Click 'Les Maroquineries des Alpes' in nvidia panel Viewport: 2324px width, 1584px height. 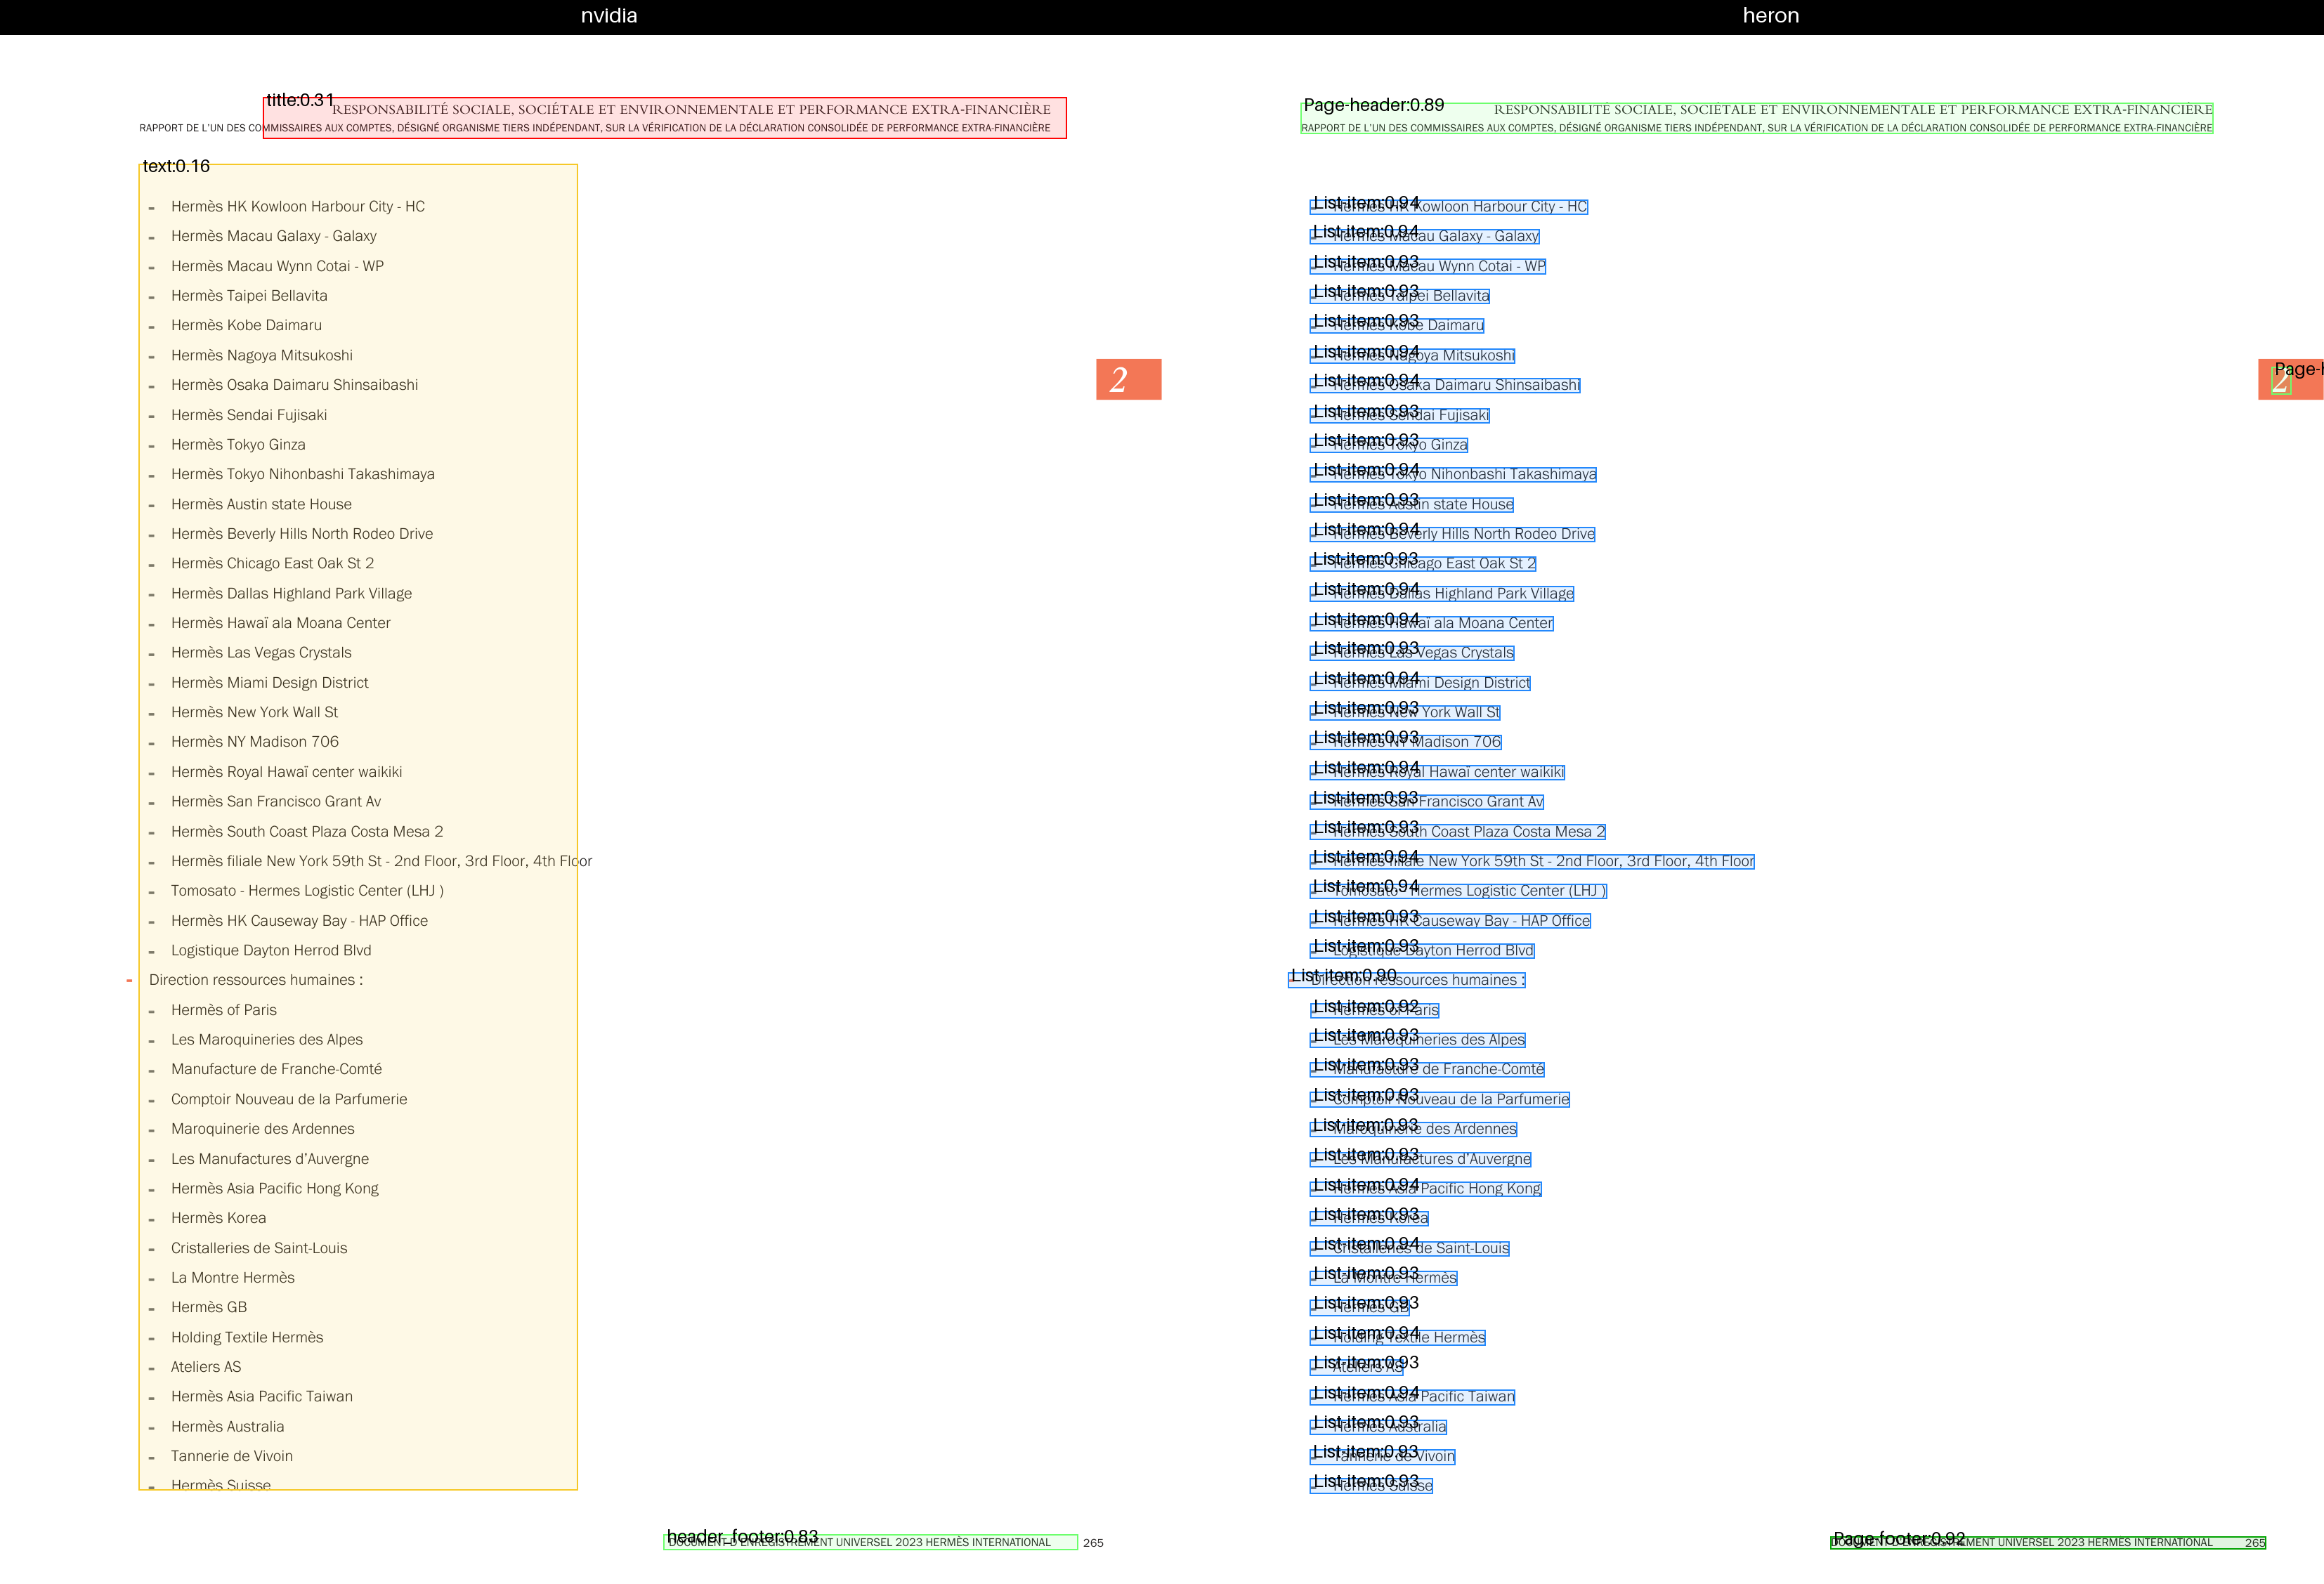coord(267,1040)
